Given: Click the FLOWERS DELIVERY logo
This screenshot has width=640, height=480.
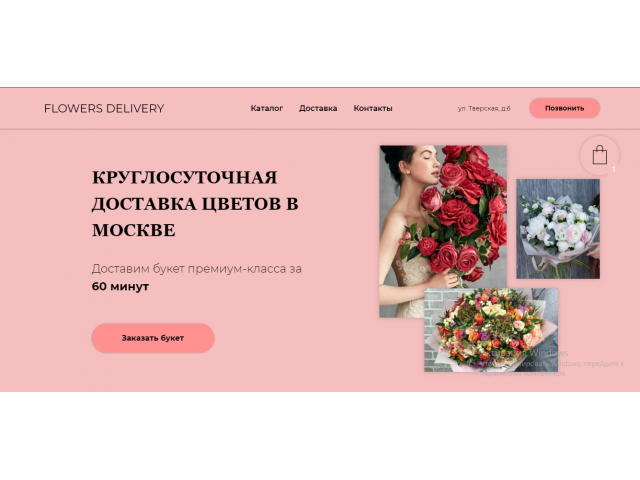Looking at the screenshot, I should [104, 109].
